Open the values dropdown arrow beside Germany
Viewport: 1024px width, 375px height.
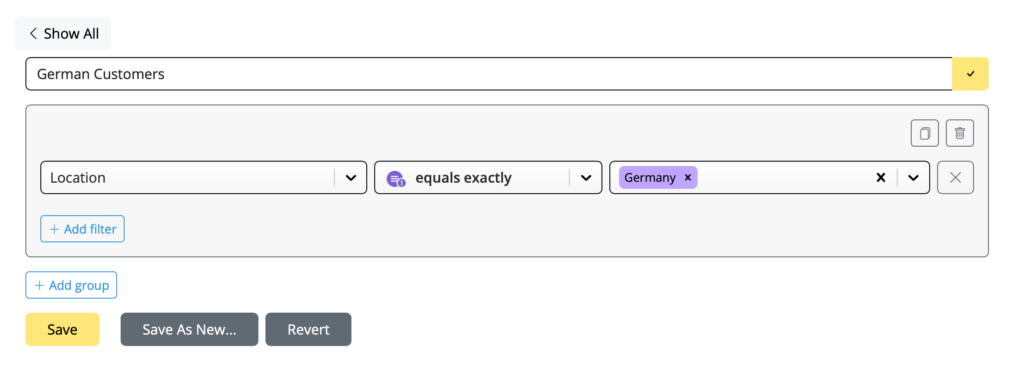[913, 178]
